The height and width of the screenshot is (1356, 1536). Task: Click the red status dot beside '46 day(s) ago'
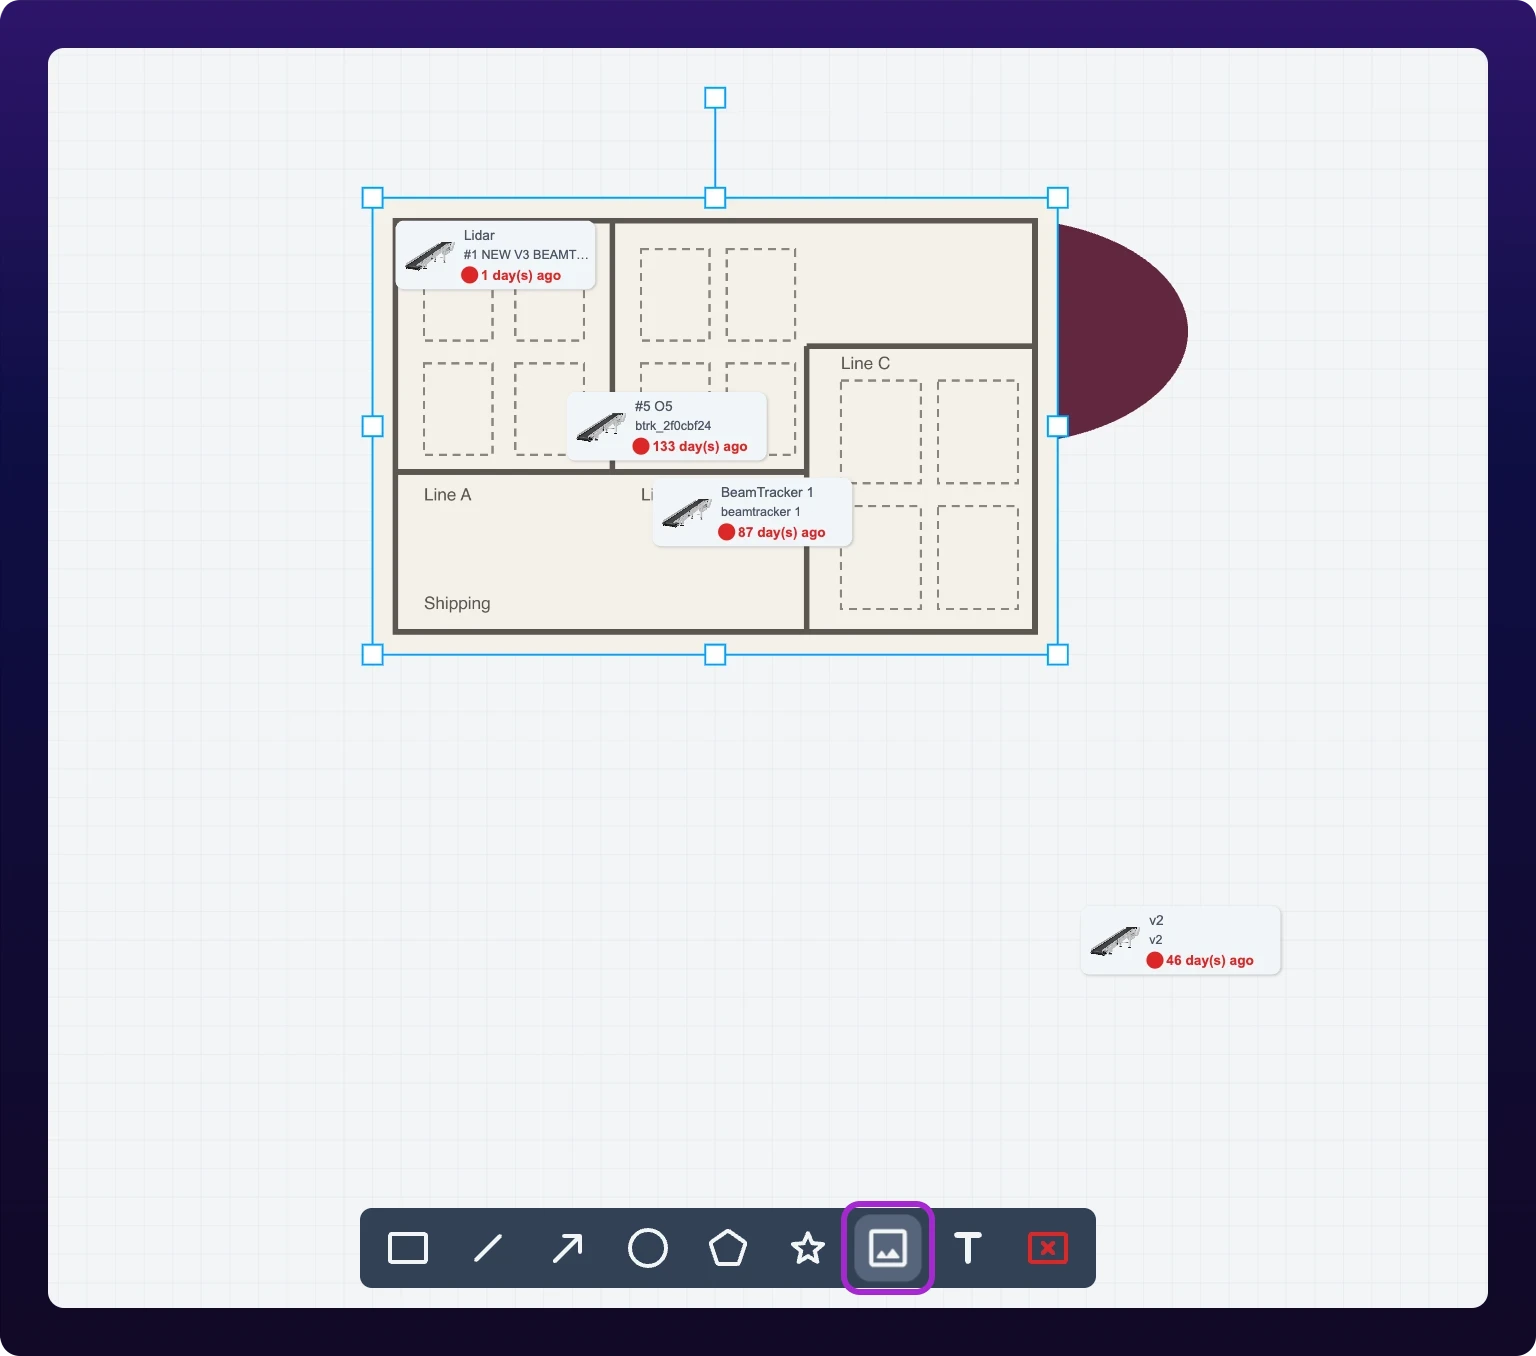click(1155, 960)
